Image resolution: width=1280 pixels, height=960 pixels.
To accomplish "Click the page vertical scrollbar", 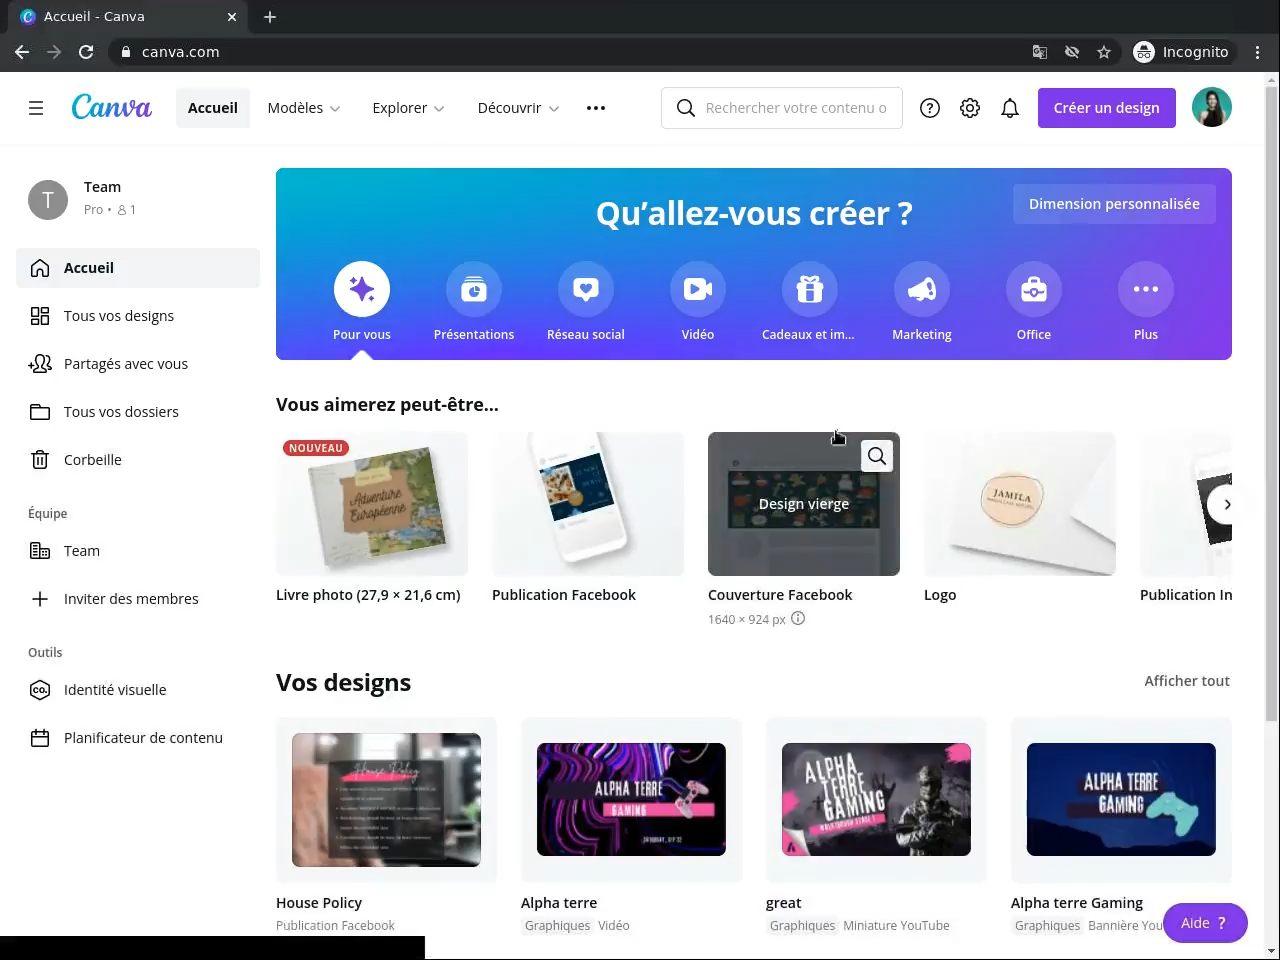I will pos(1272,405).
